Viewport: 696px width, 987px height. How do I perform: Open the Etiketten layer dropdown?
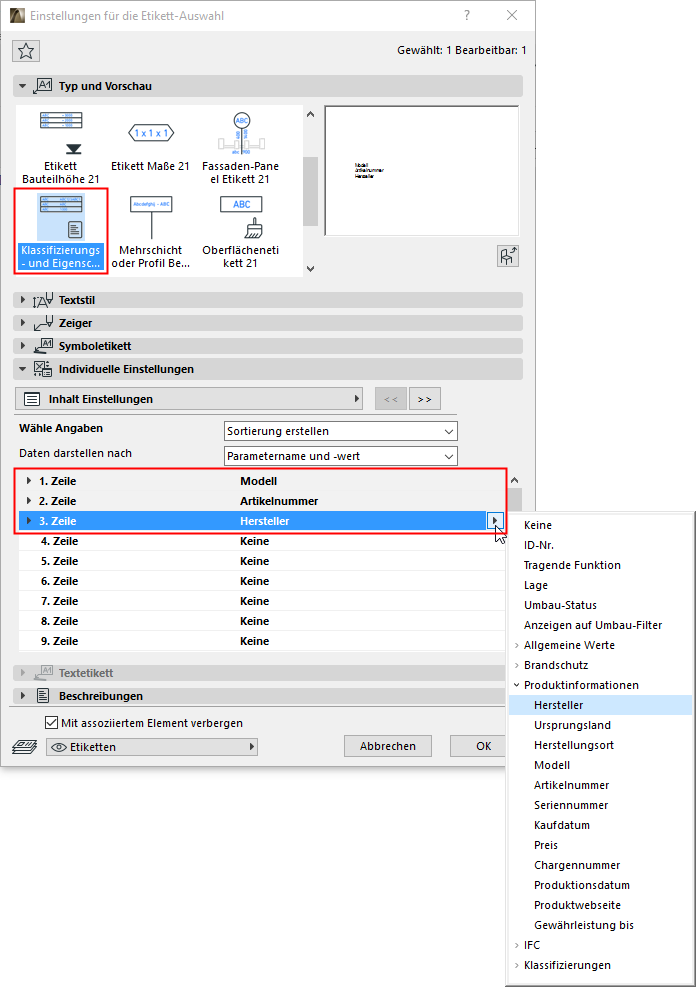(152, 747)
